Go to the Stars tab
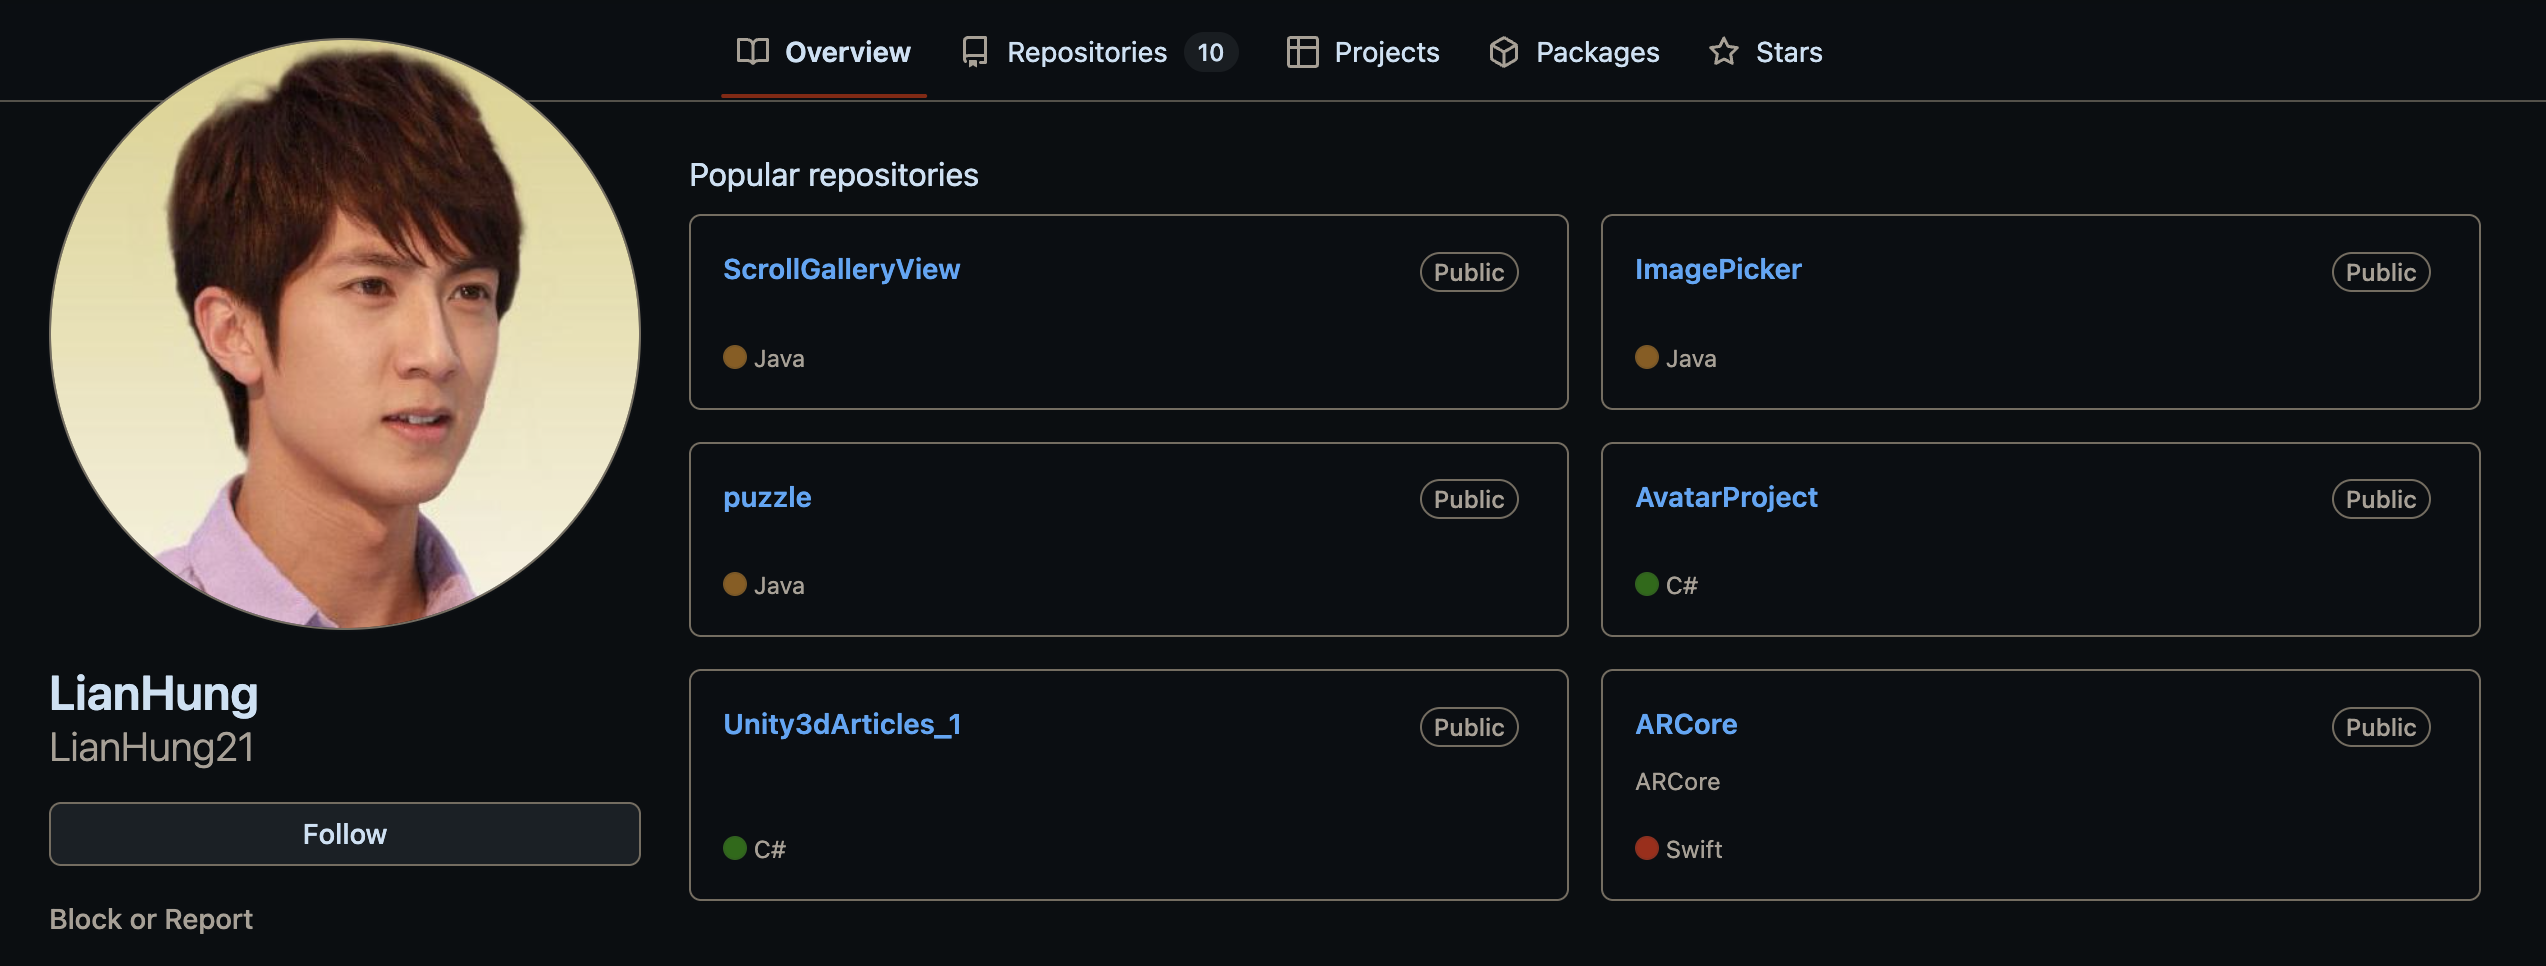 (x=1788, y=52)
